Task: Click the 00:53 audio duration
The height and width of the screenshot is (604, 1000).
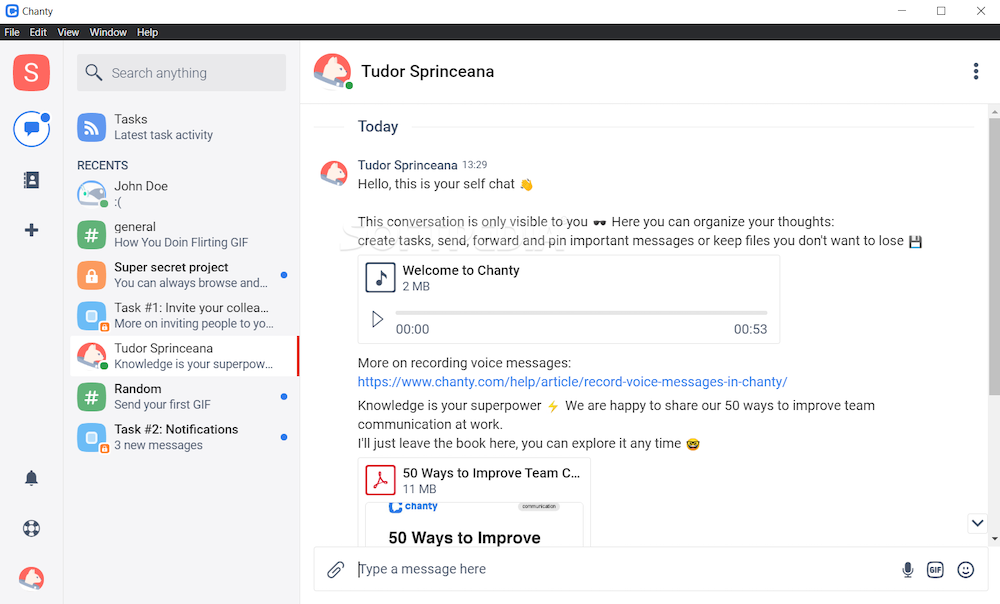Action: coord(750,329)
